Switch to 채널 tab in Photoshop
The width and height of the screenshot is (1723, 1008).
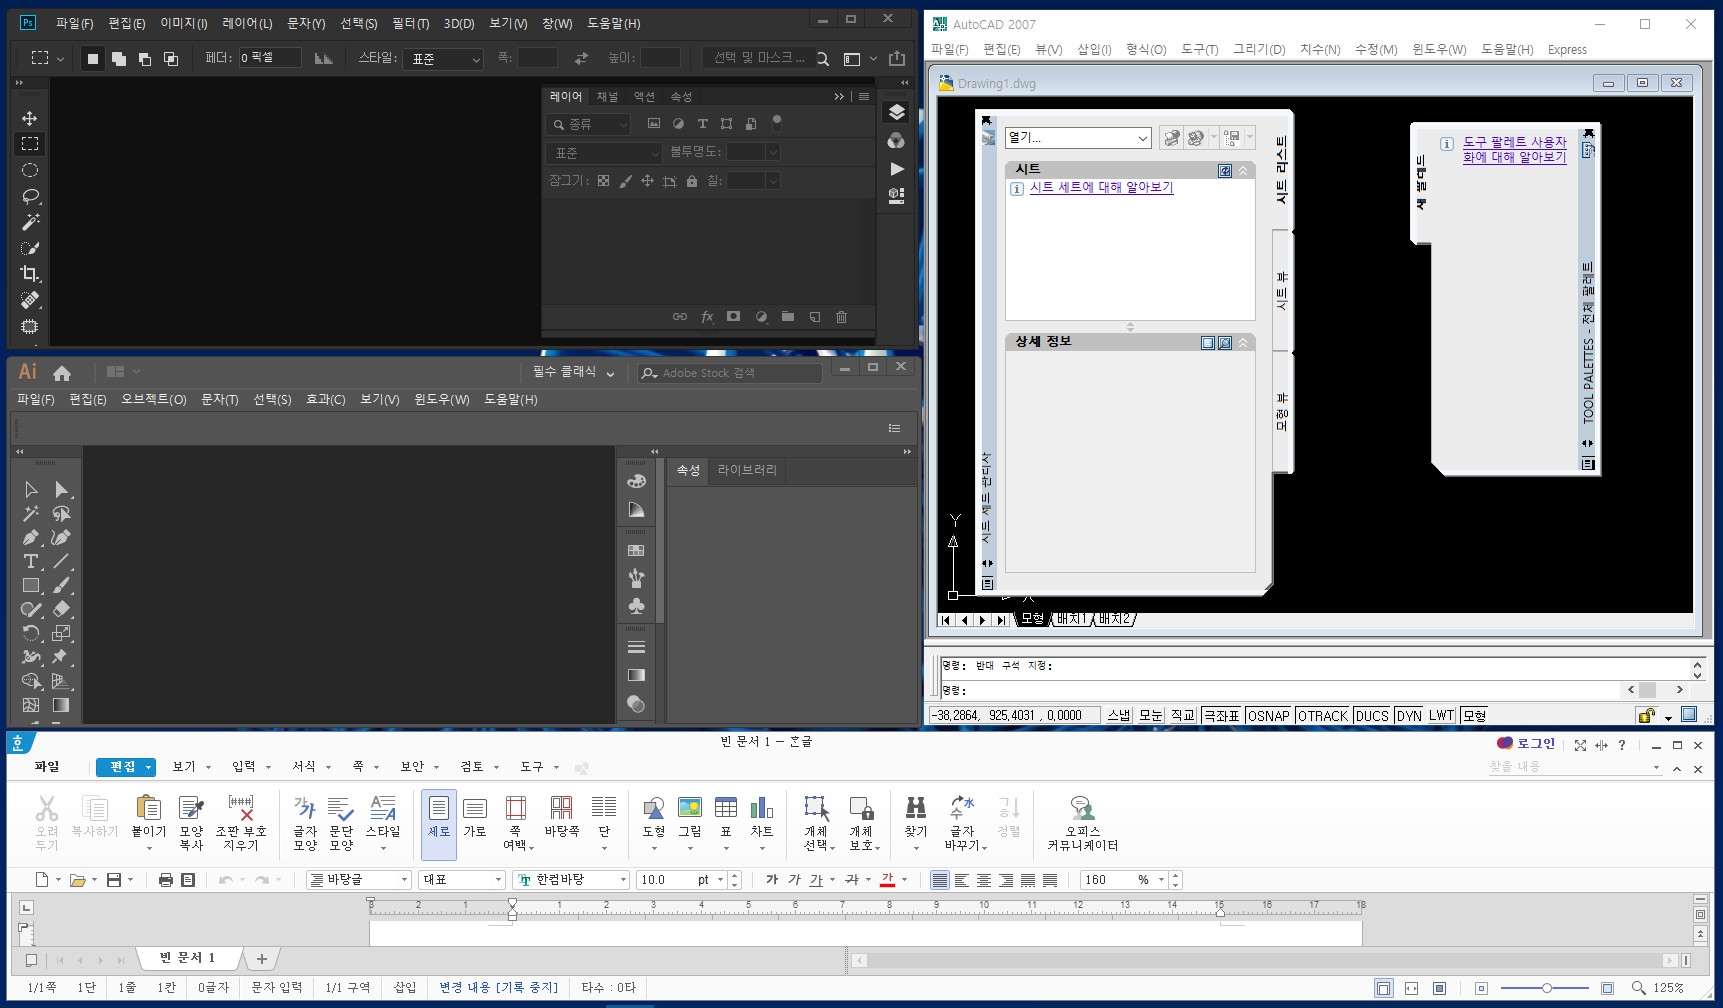(607, 97)
